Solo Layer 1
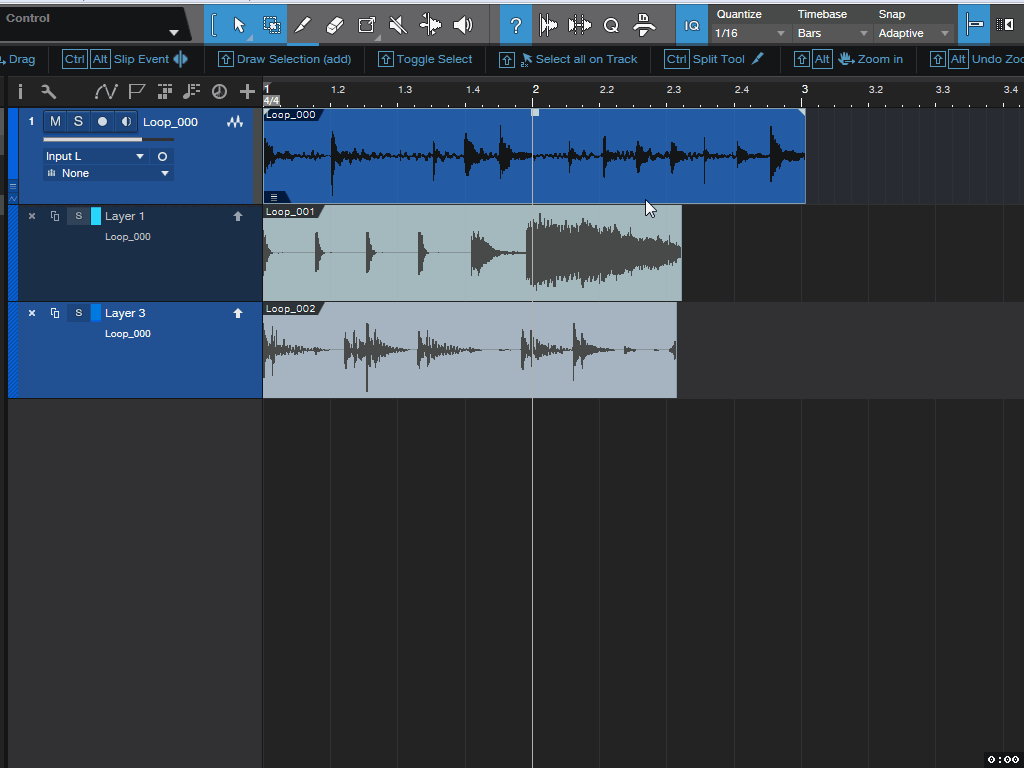Image resolution: width=1024 pixels, height=768 pixels. point(78,216)
